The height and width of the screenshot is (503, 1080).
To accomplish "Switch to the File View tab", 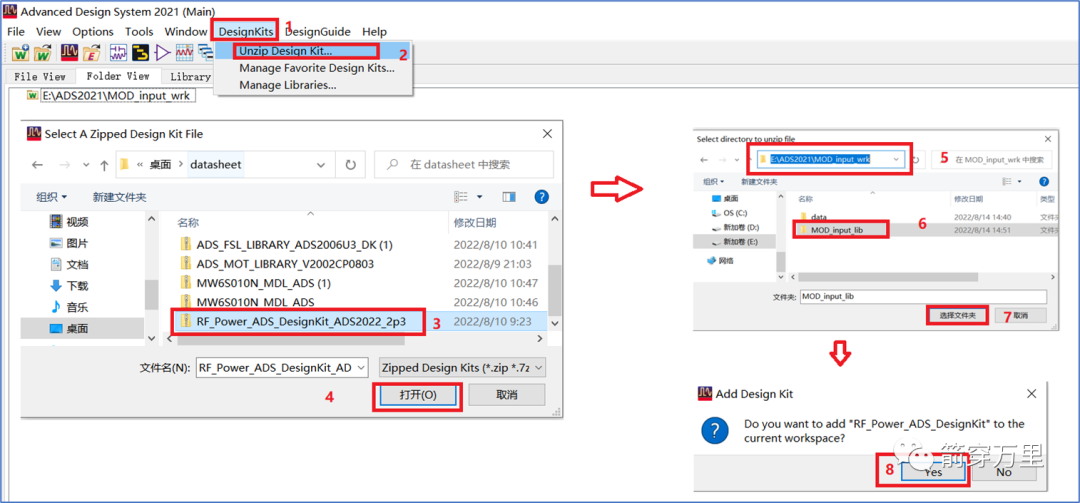I will pos(40,76).
